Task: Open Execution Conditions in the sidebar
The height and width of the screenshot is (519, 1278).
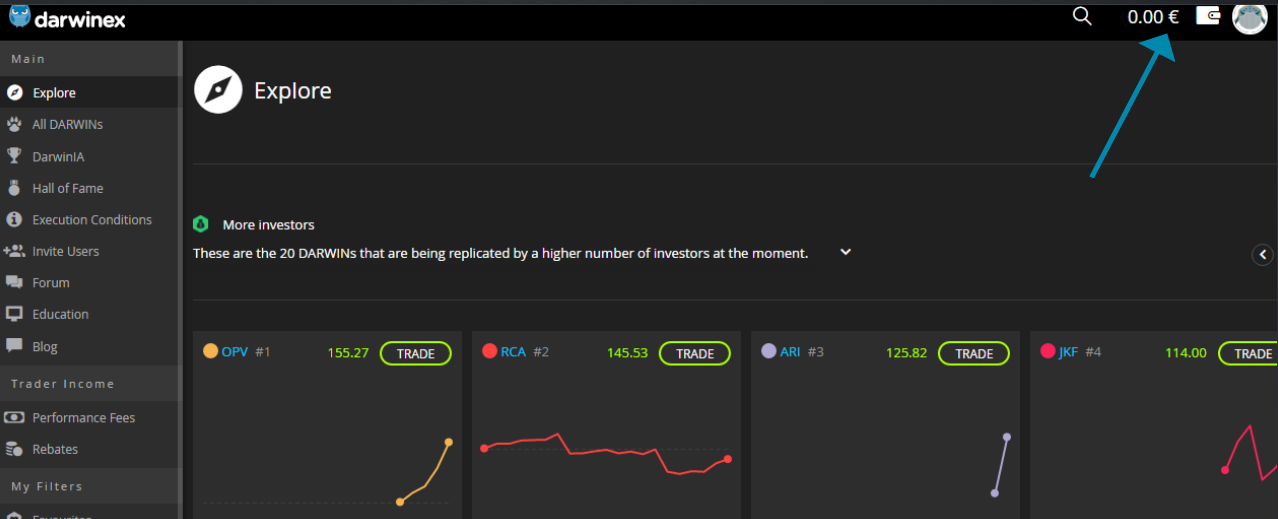Action: (90, 219)
